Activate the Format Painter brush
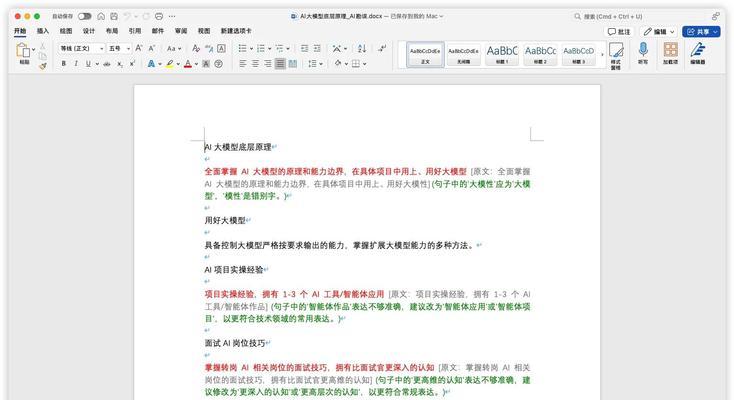Viewport: 734px width, 400px height. coord(43,66)
